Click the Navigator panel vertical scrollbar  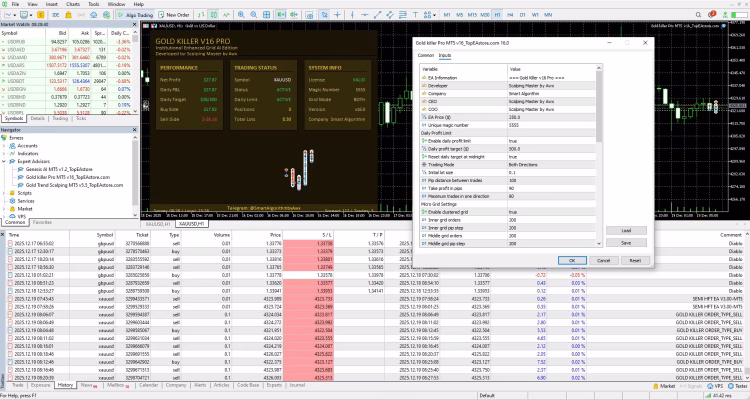click(x=135, y=176)
